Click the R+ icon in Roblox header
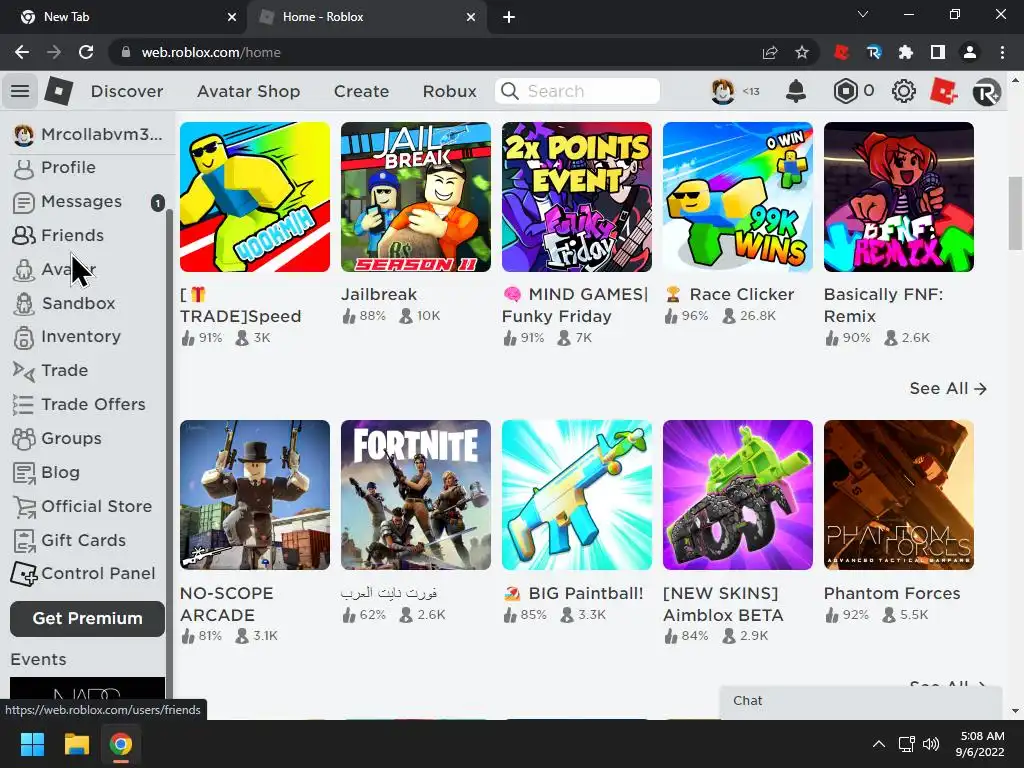Image resolution: width=1024 pixels, height=768 pixels. [x=986, y=91]
